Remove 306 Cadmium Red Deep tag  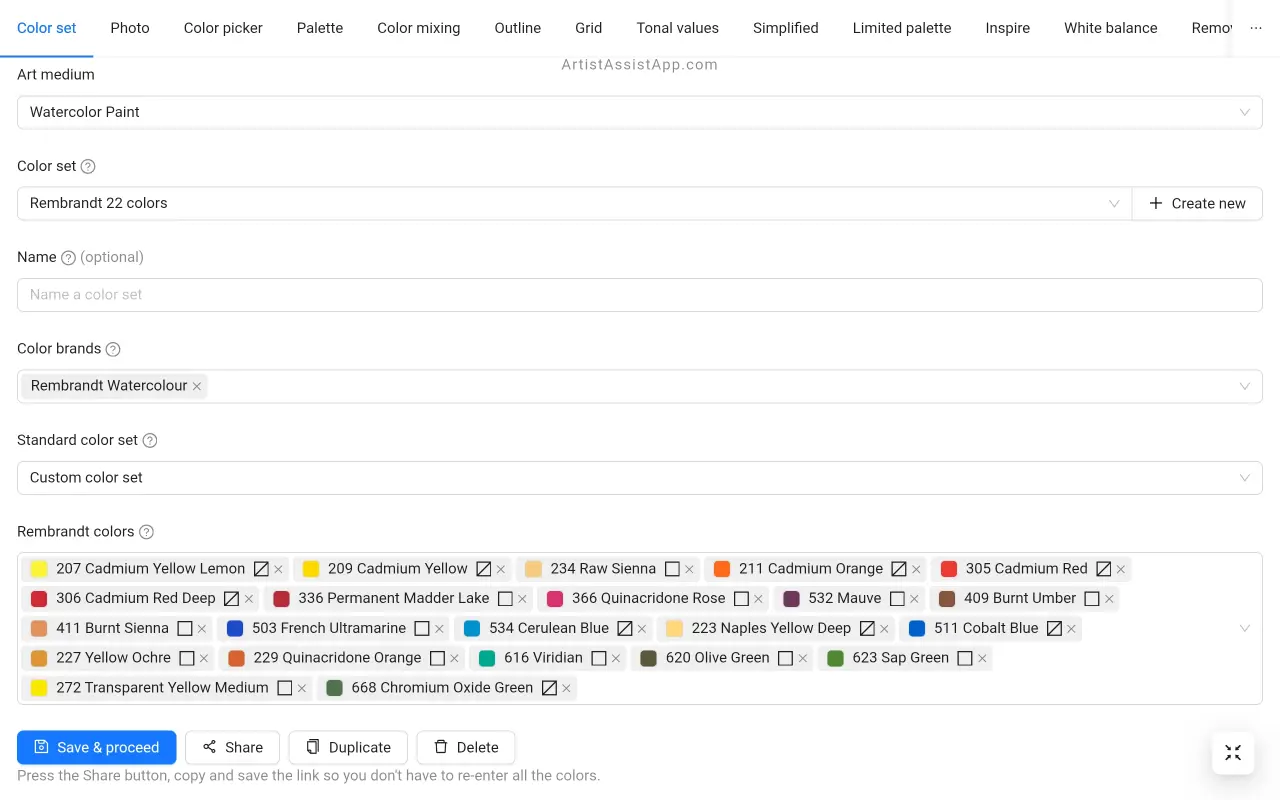point(249,599)
